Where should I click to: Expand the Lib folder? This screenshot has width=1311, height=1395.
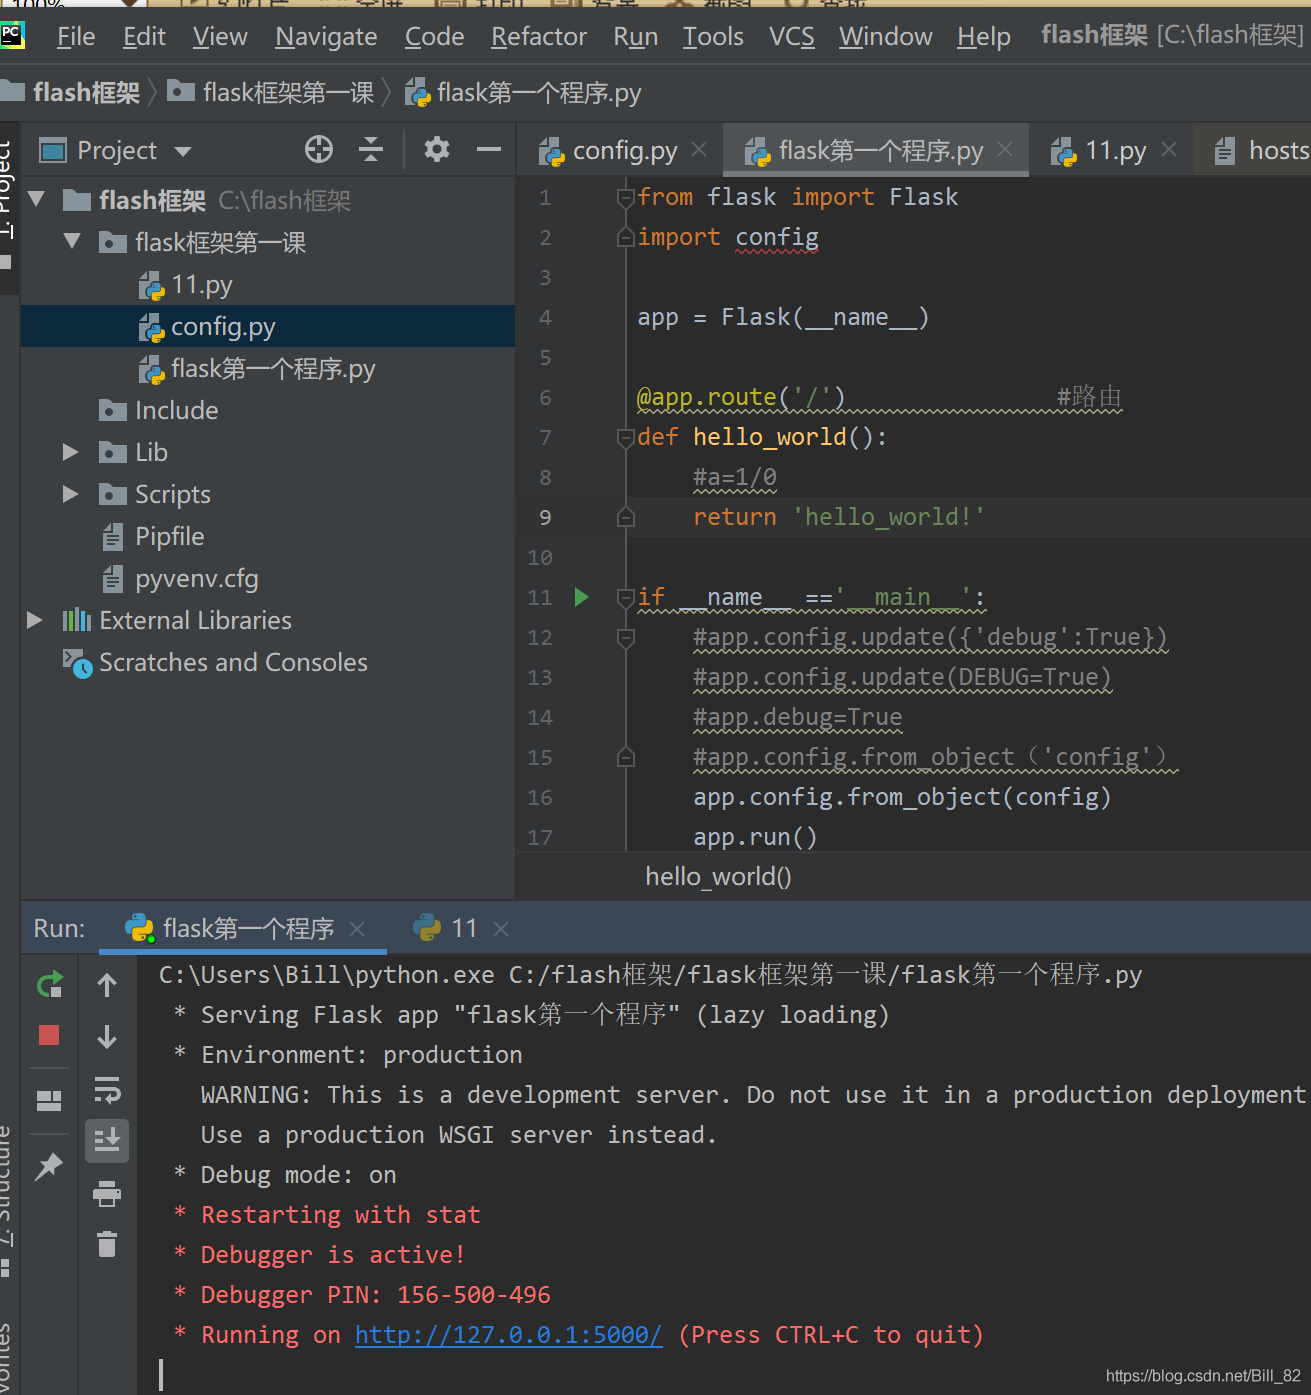click(71, 452)
